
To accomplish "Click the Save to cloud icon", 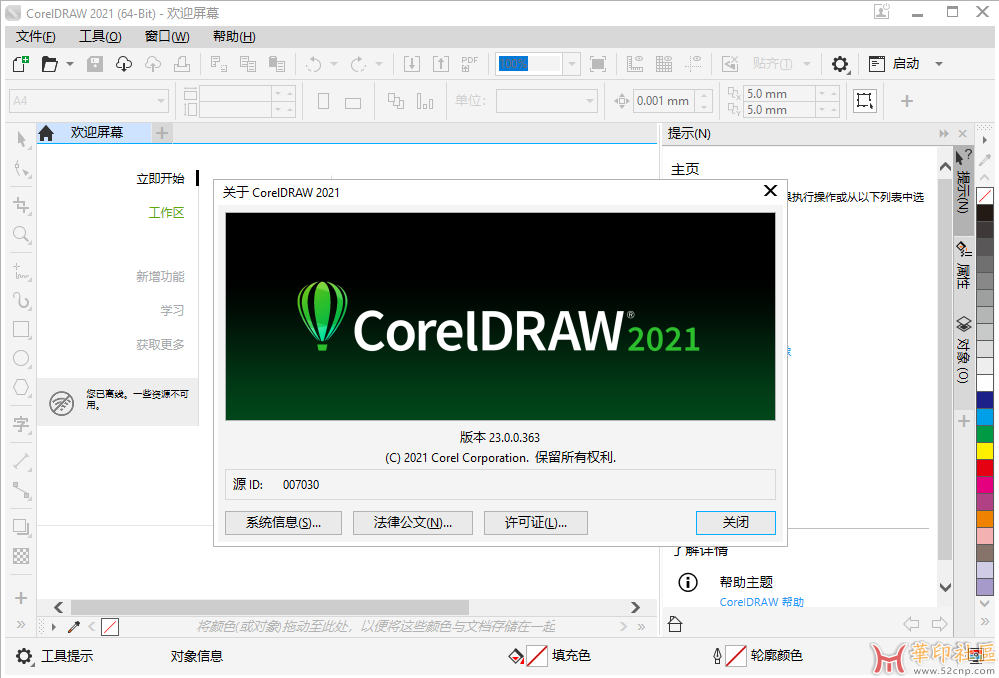I will (153, 64).
